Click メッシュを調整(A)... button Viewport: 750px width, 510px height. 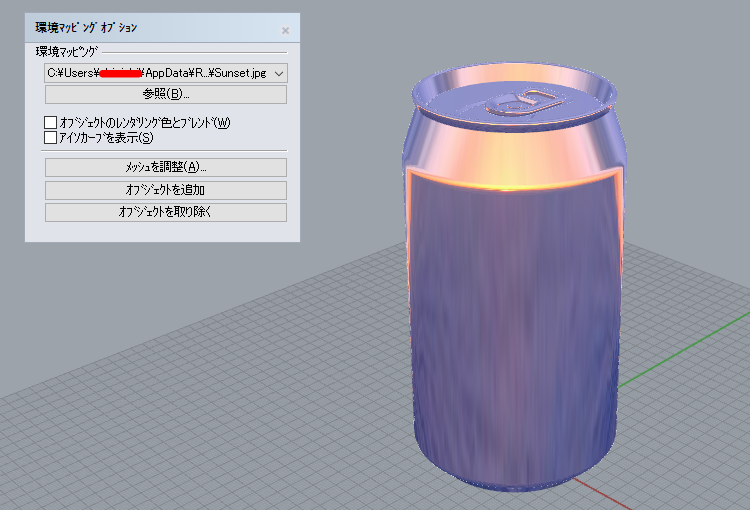click(x=165, y=167)
